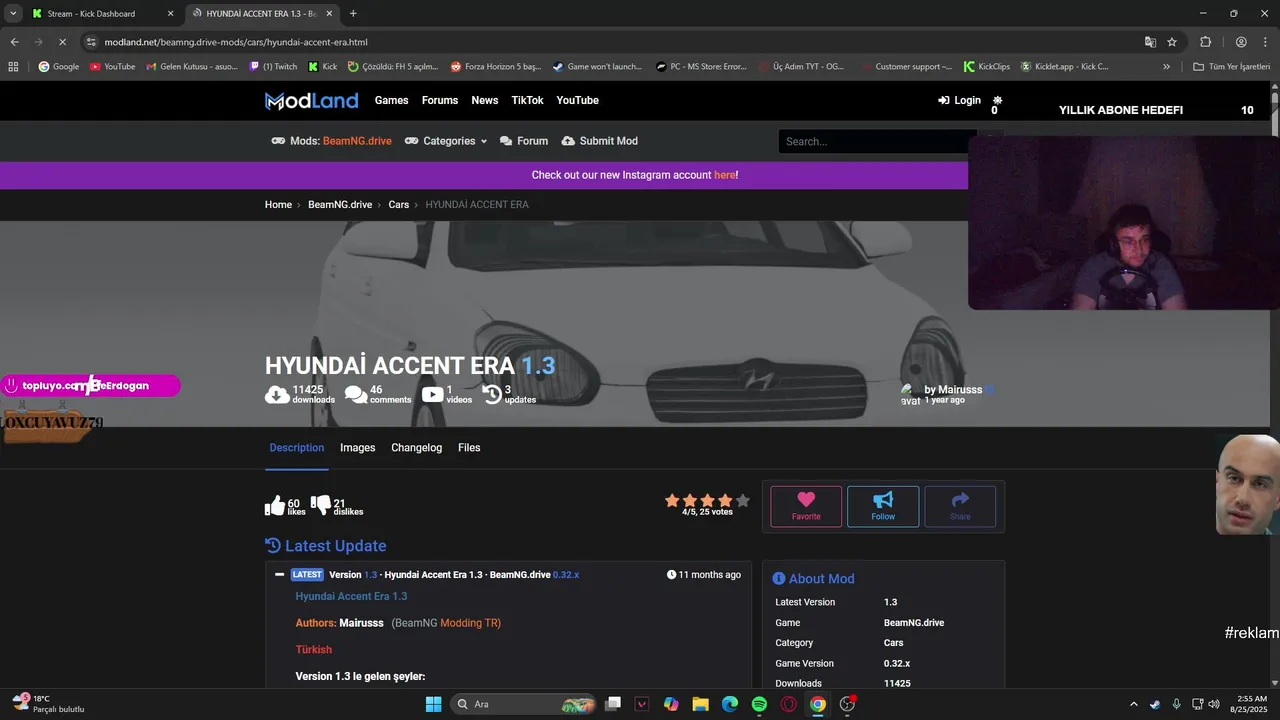The image size is (1280, 720).
Task: Open a new browser tab
Action: pyautogui.click(x=353, y=14)
